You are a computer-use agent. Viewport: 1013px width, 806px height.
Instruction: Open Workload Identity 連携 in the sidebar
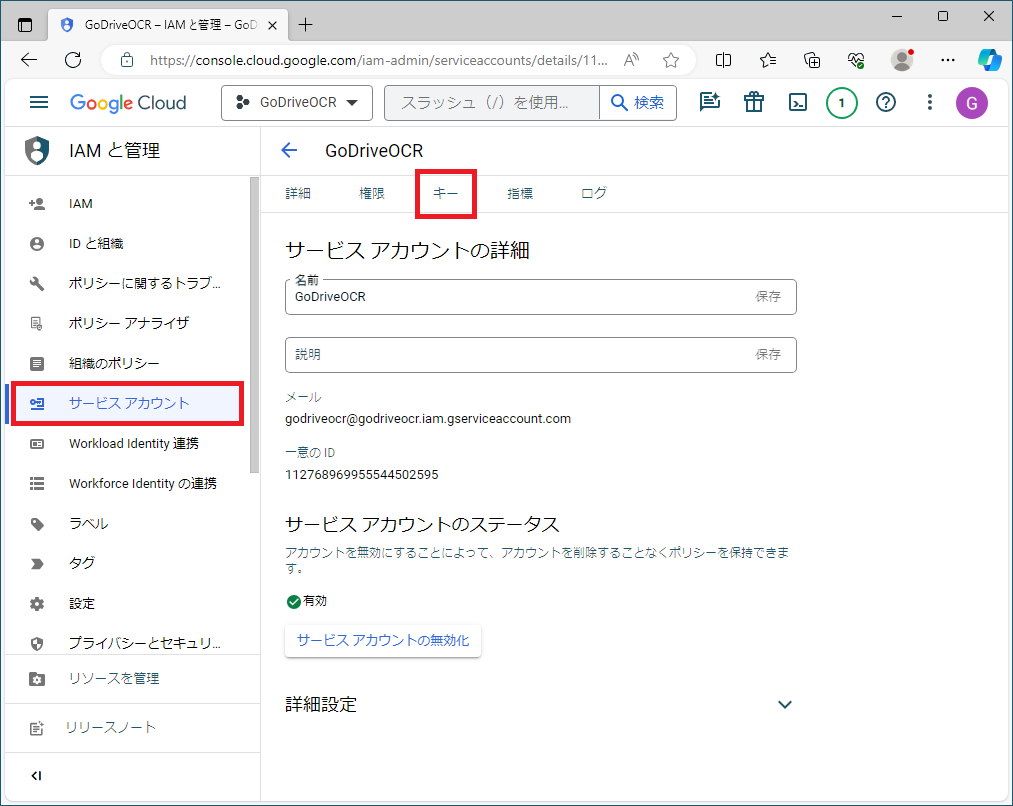pos(126,444)
